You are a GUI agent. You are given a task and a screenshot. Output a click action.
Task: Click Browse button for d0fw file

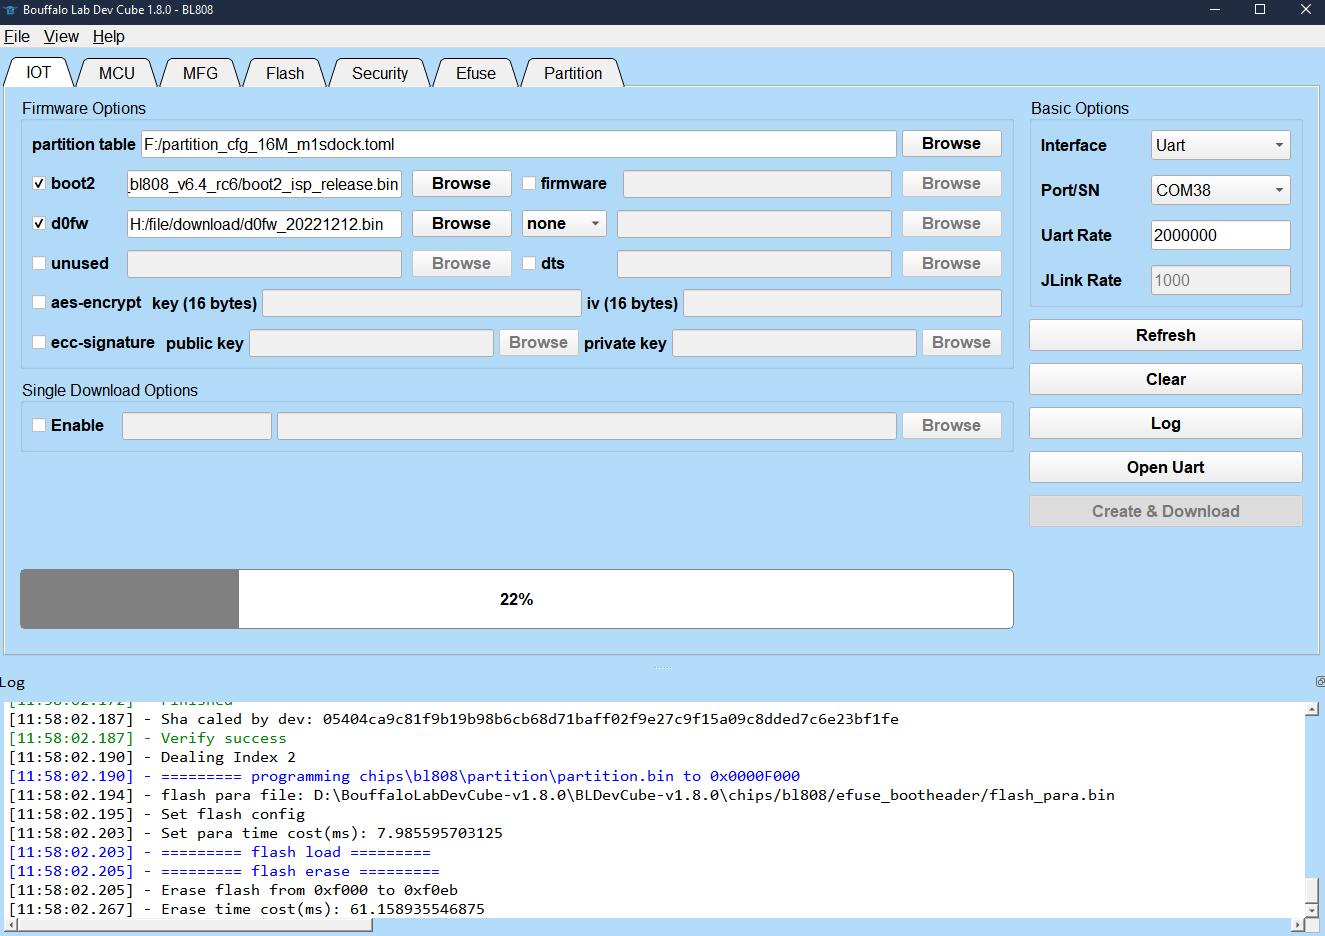[x=461, y=224]
